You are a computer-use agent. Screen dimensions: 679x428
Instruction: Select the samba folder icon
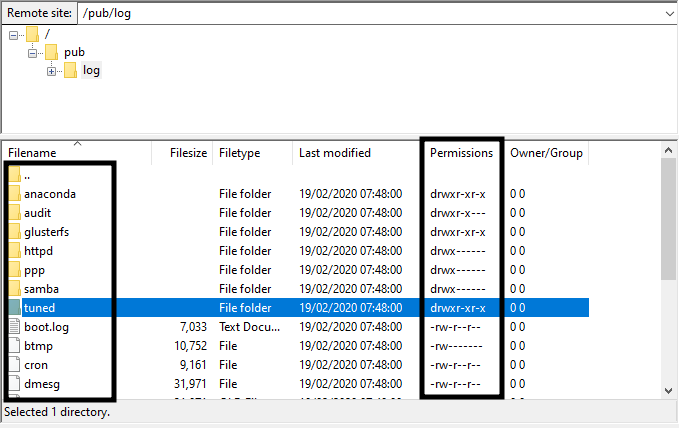pos(14,289)
